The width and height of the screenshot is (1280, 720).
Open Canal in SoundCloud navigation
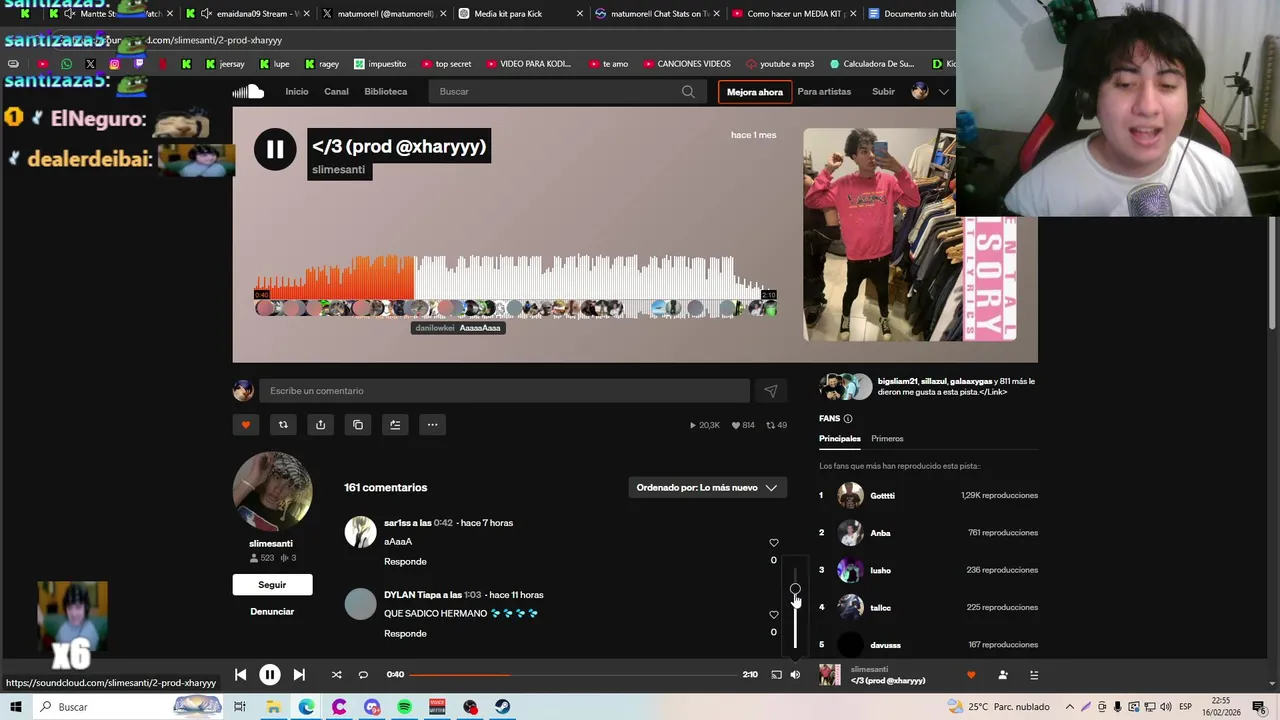pyautogui.click(x=336, y=91)
